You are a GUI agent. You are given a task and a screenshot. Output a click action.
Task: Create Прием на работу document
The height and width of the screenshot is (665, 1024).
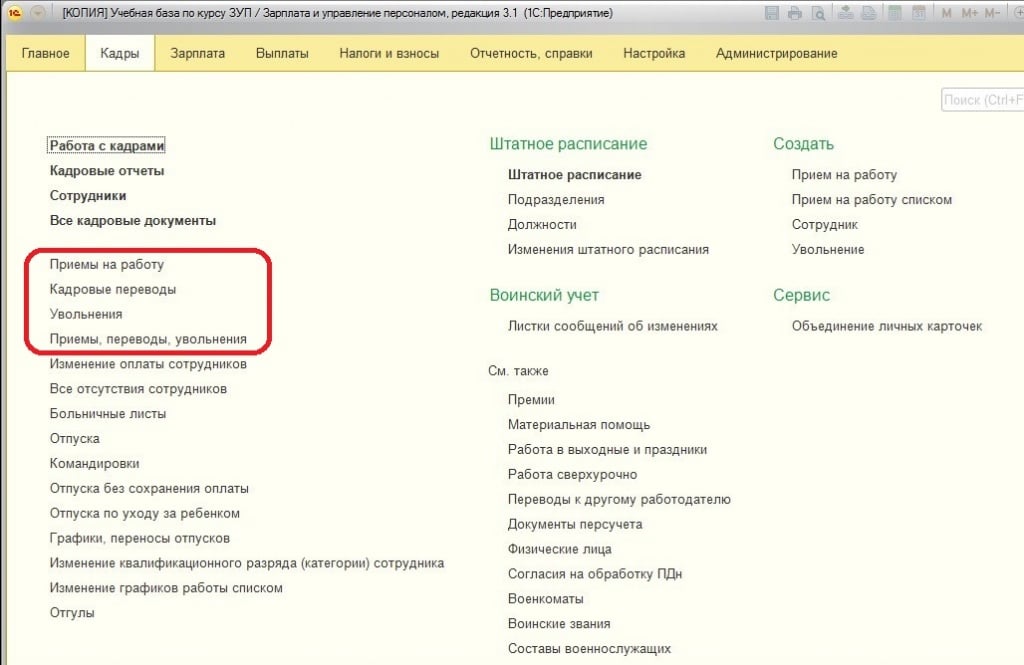(844, 174)
